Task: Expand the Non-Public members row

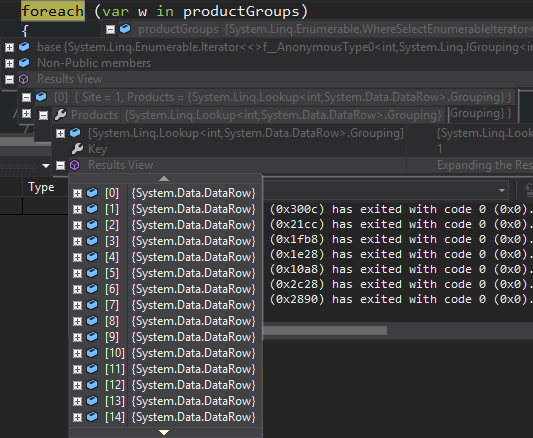Action: click(10, 63)
